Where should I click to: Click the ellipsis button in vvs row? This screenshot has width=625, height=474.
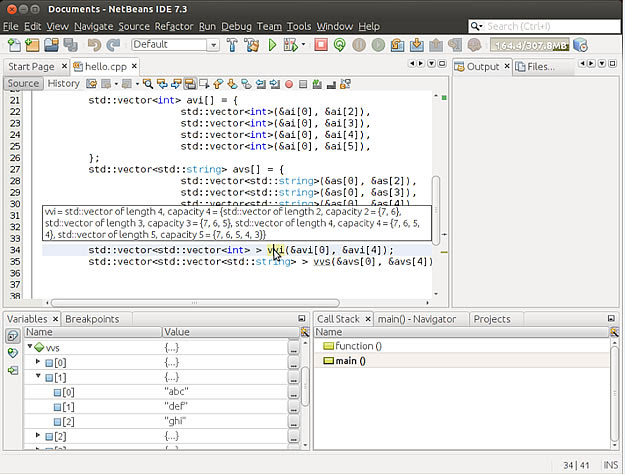coord(294,348)
